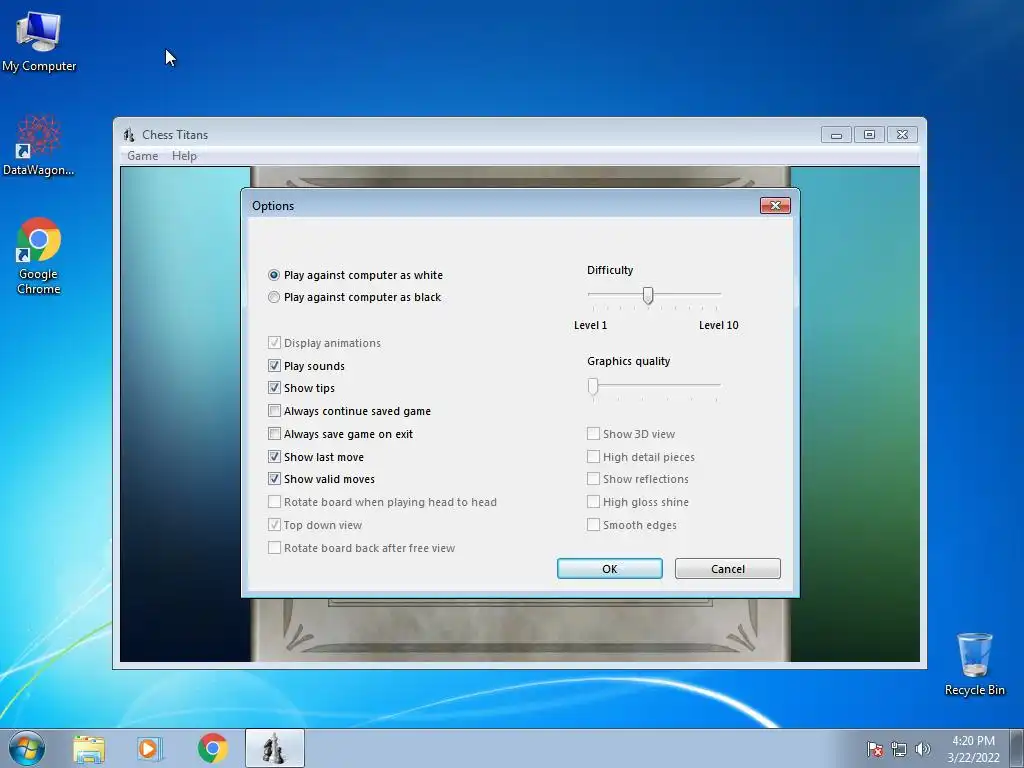
Task: Click the Difficulty slider thumb
Action: 648,295
